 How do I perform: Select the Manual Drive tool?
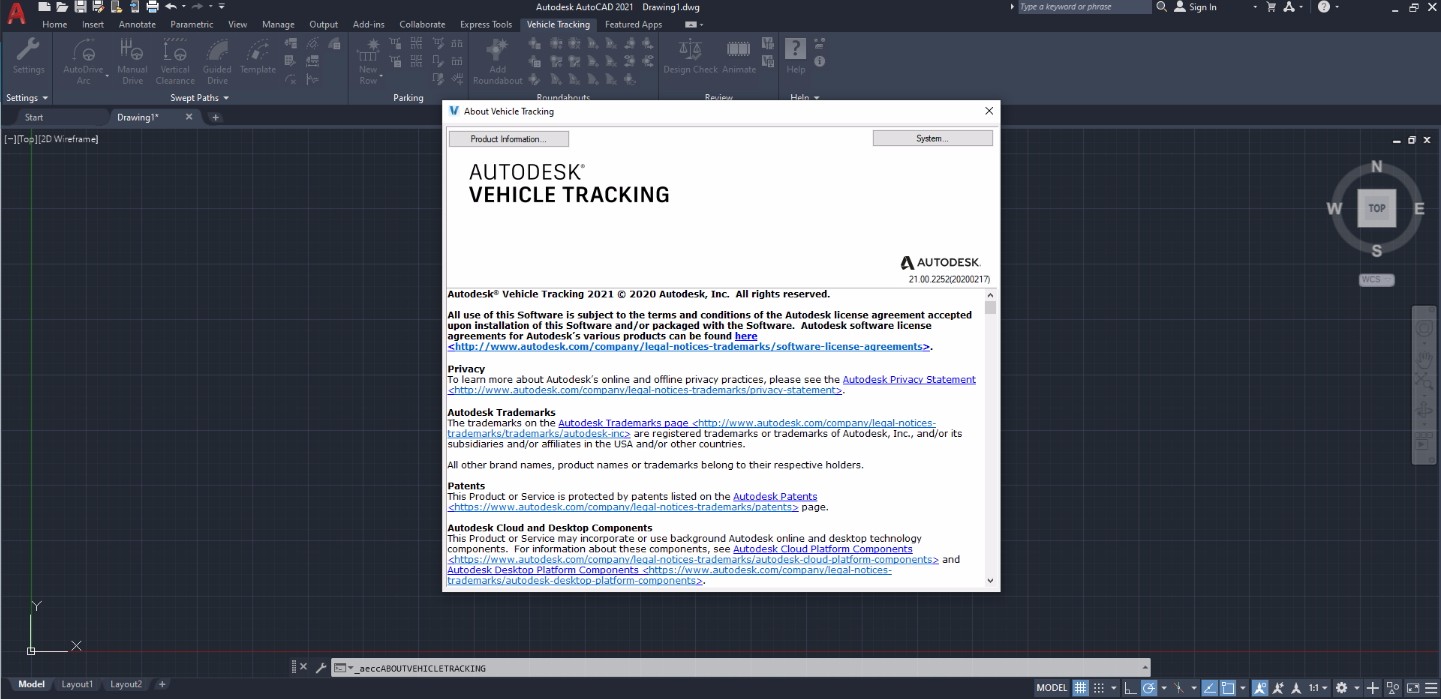click(x=132, y=58)
